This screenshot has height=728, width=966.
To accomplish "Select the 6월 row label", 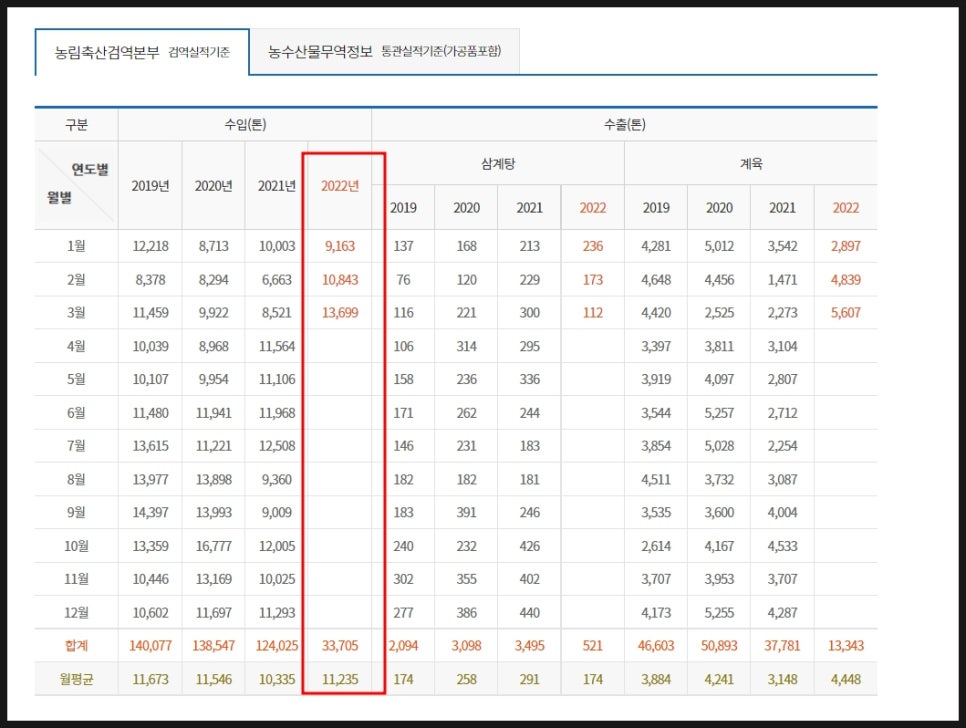I will [76, 413].
